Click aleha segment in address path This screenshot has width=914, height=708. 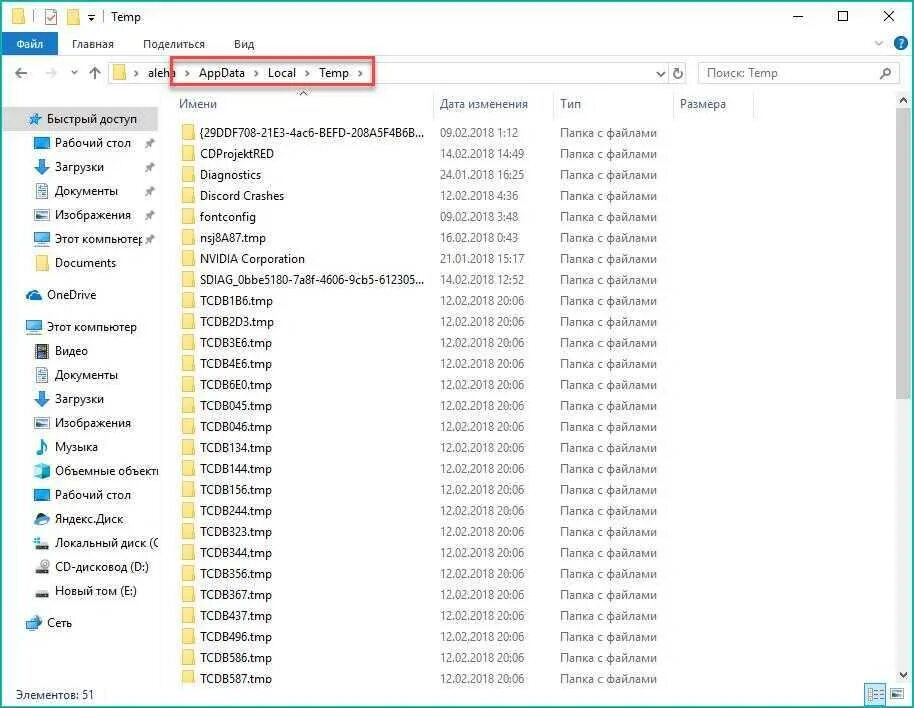(x=161, y=73)
